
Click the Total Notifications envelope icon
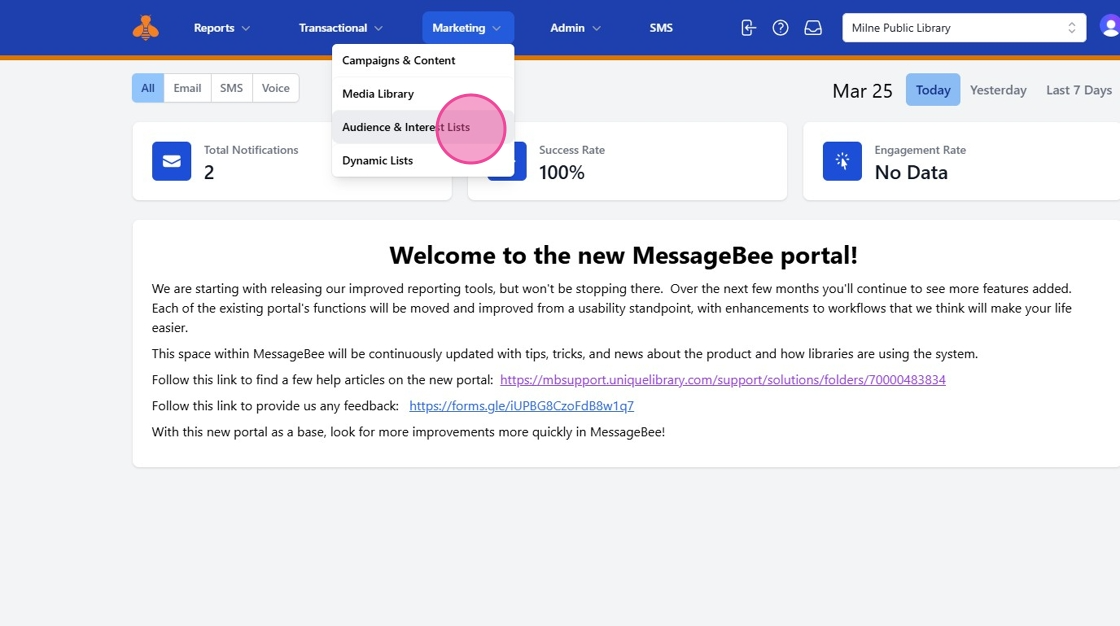pos(171,162)
